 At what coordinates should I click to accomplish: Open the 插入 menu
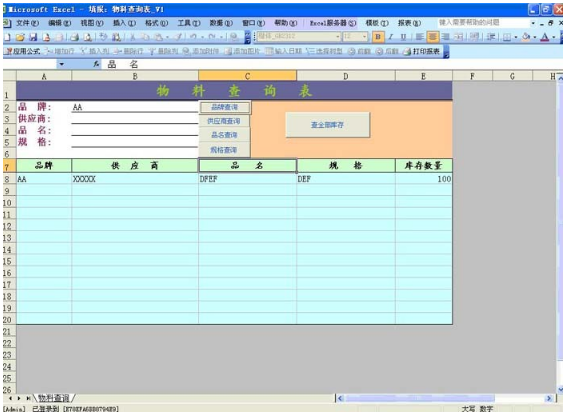(x=124, y=23)
